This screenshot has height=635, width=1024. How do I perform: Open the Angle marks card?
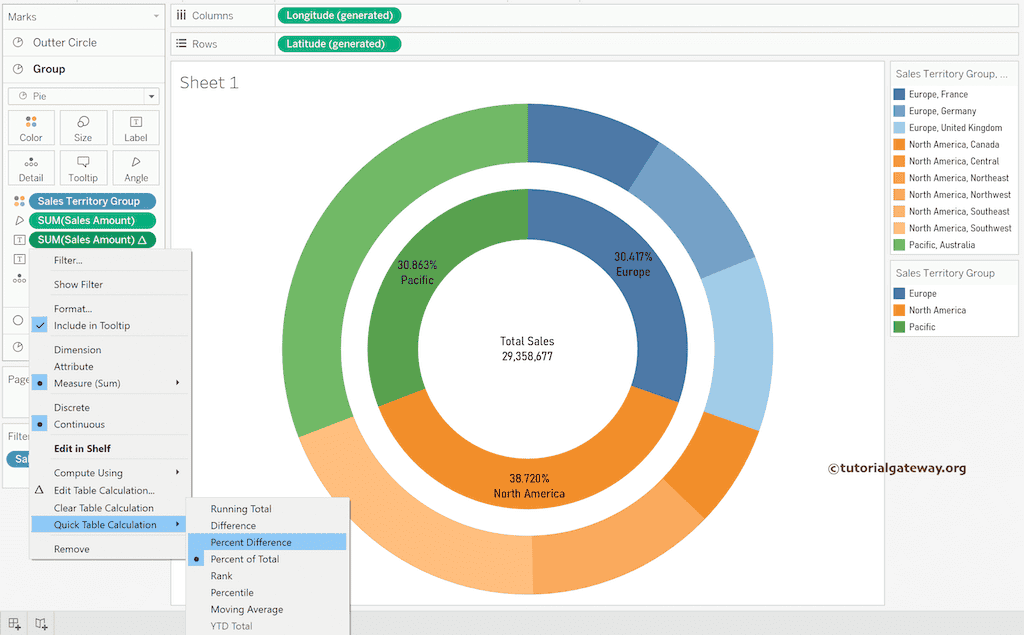tap(136, 168)
